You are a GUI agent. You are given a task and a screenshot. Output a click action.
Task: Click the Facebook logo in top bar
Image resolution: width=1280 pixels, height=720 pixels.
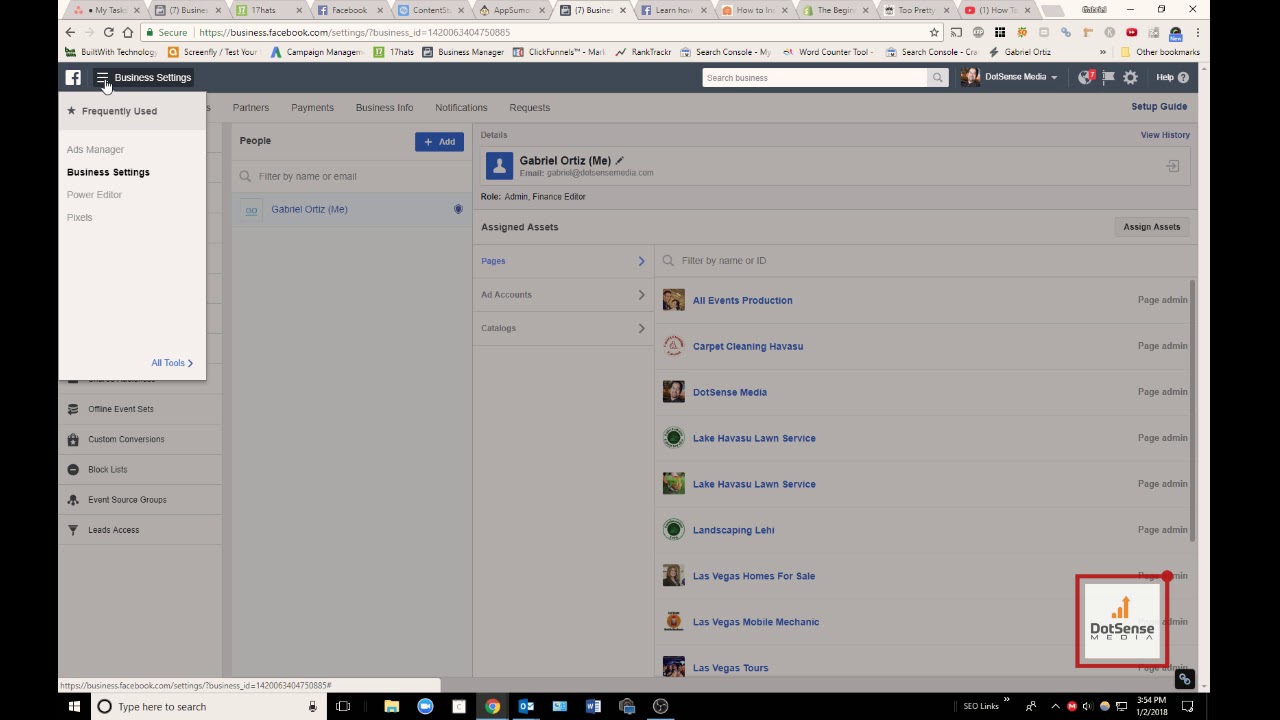coord(73,77)
